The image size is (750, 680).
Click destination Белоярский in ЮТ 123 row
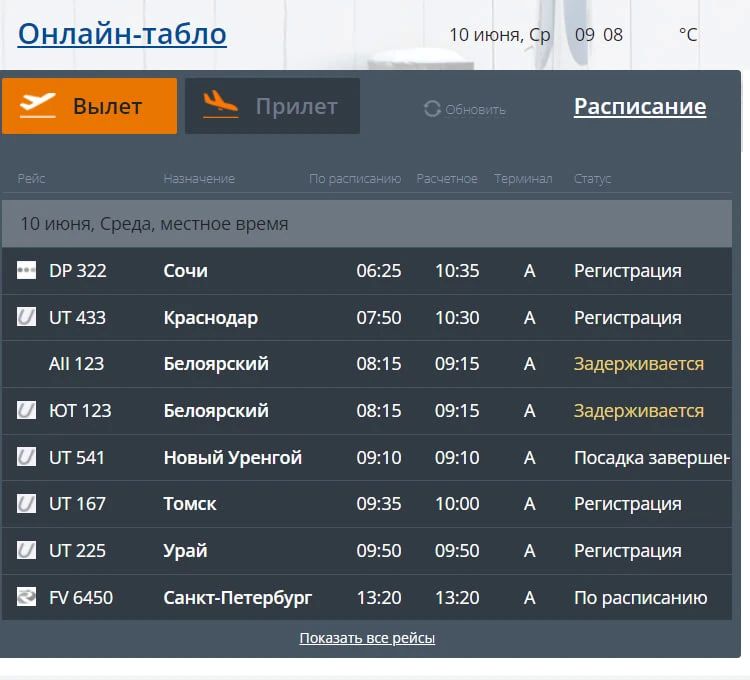pyautogui.click(x=216, y=411)
